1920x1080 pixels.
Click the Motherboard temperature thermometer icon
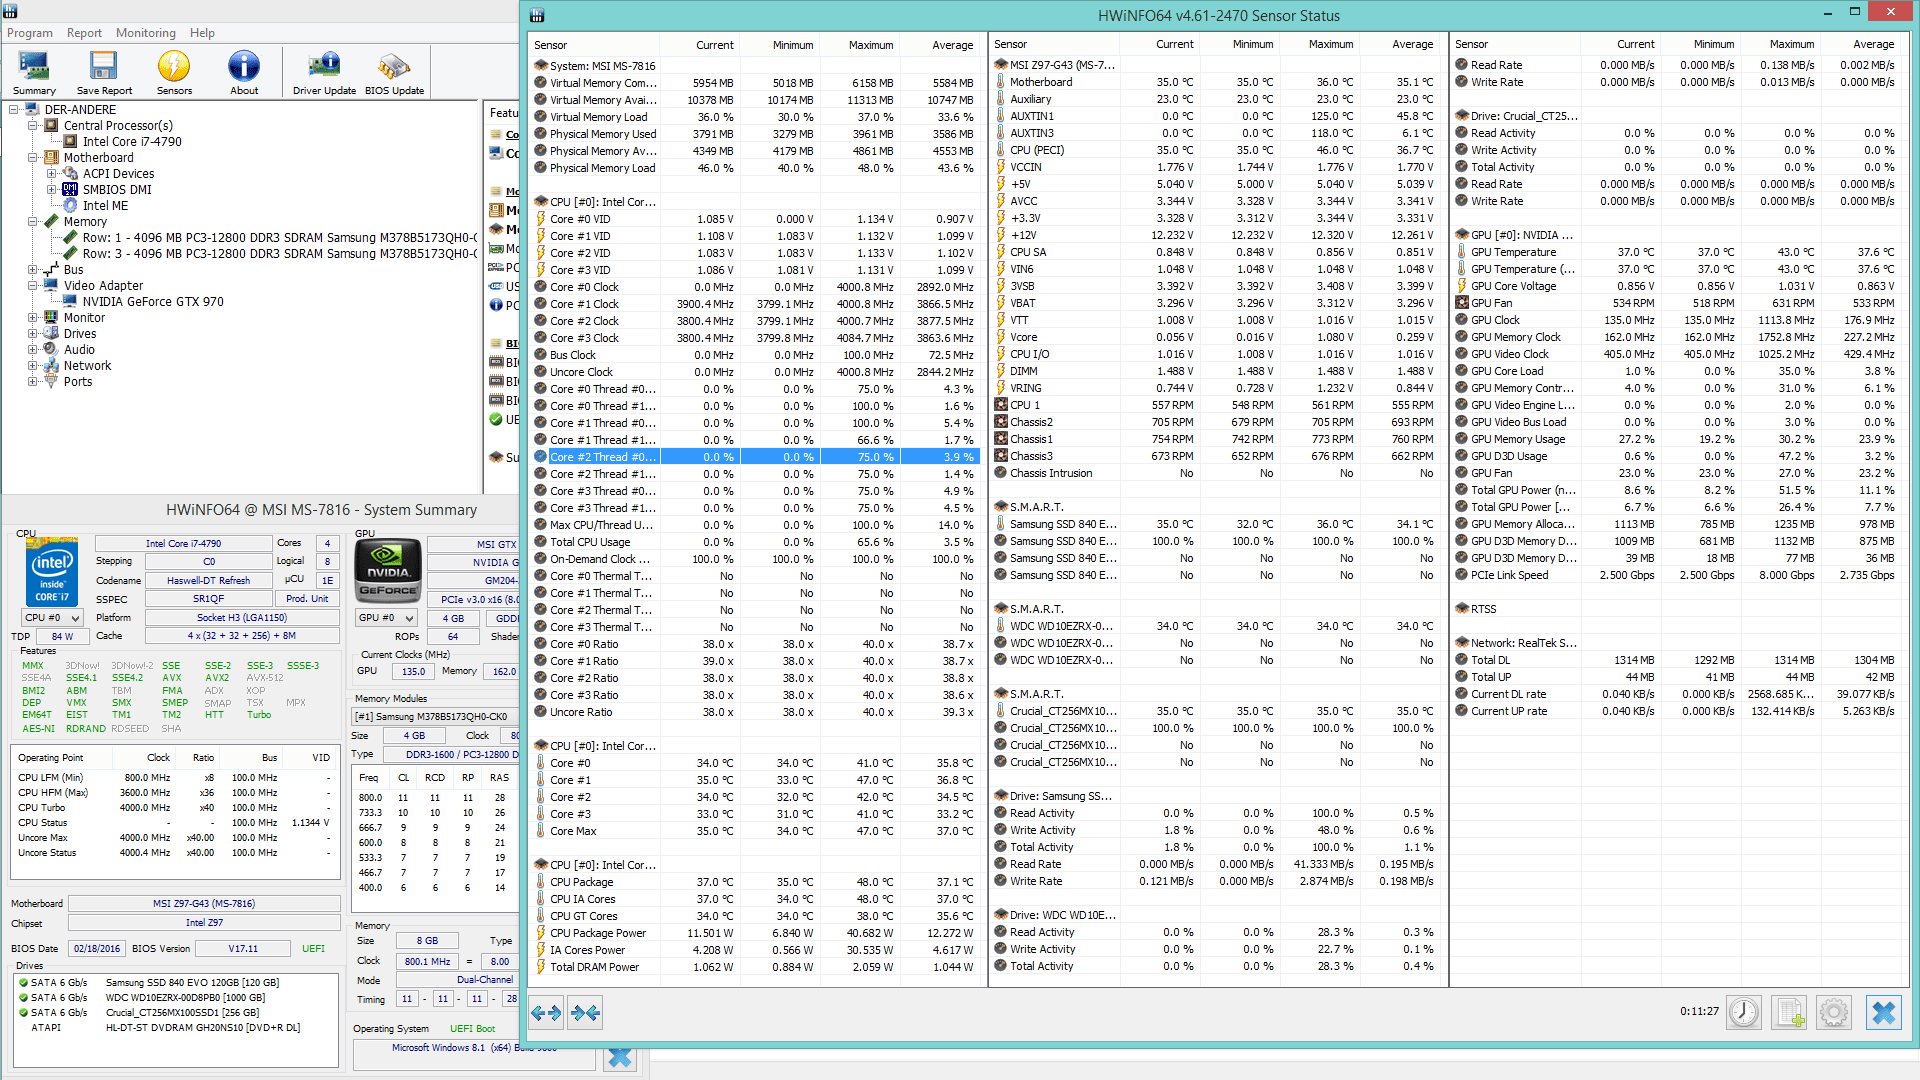[1001, 82]
